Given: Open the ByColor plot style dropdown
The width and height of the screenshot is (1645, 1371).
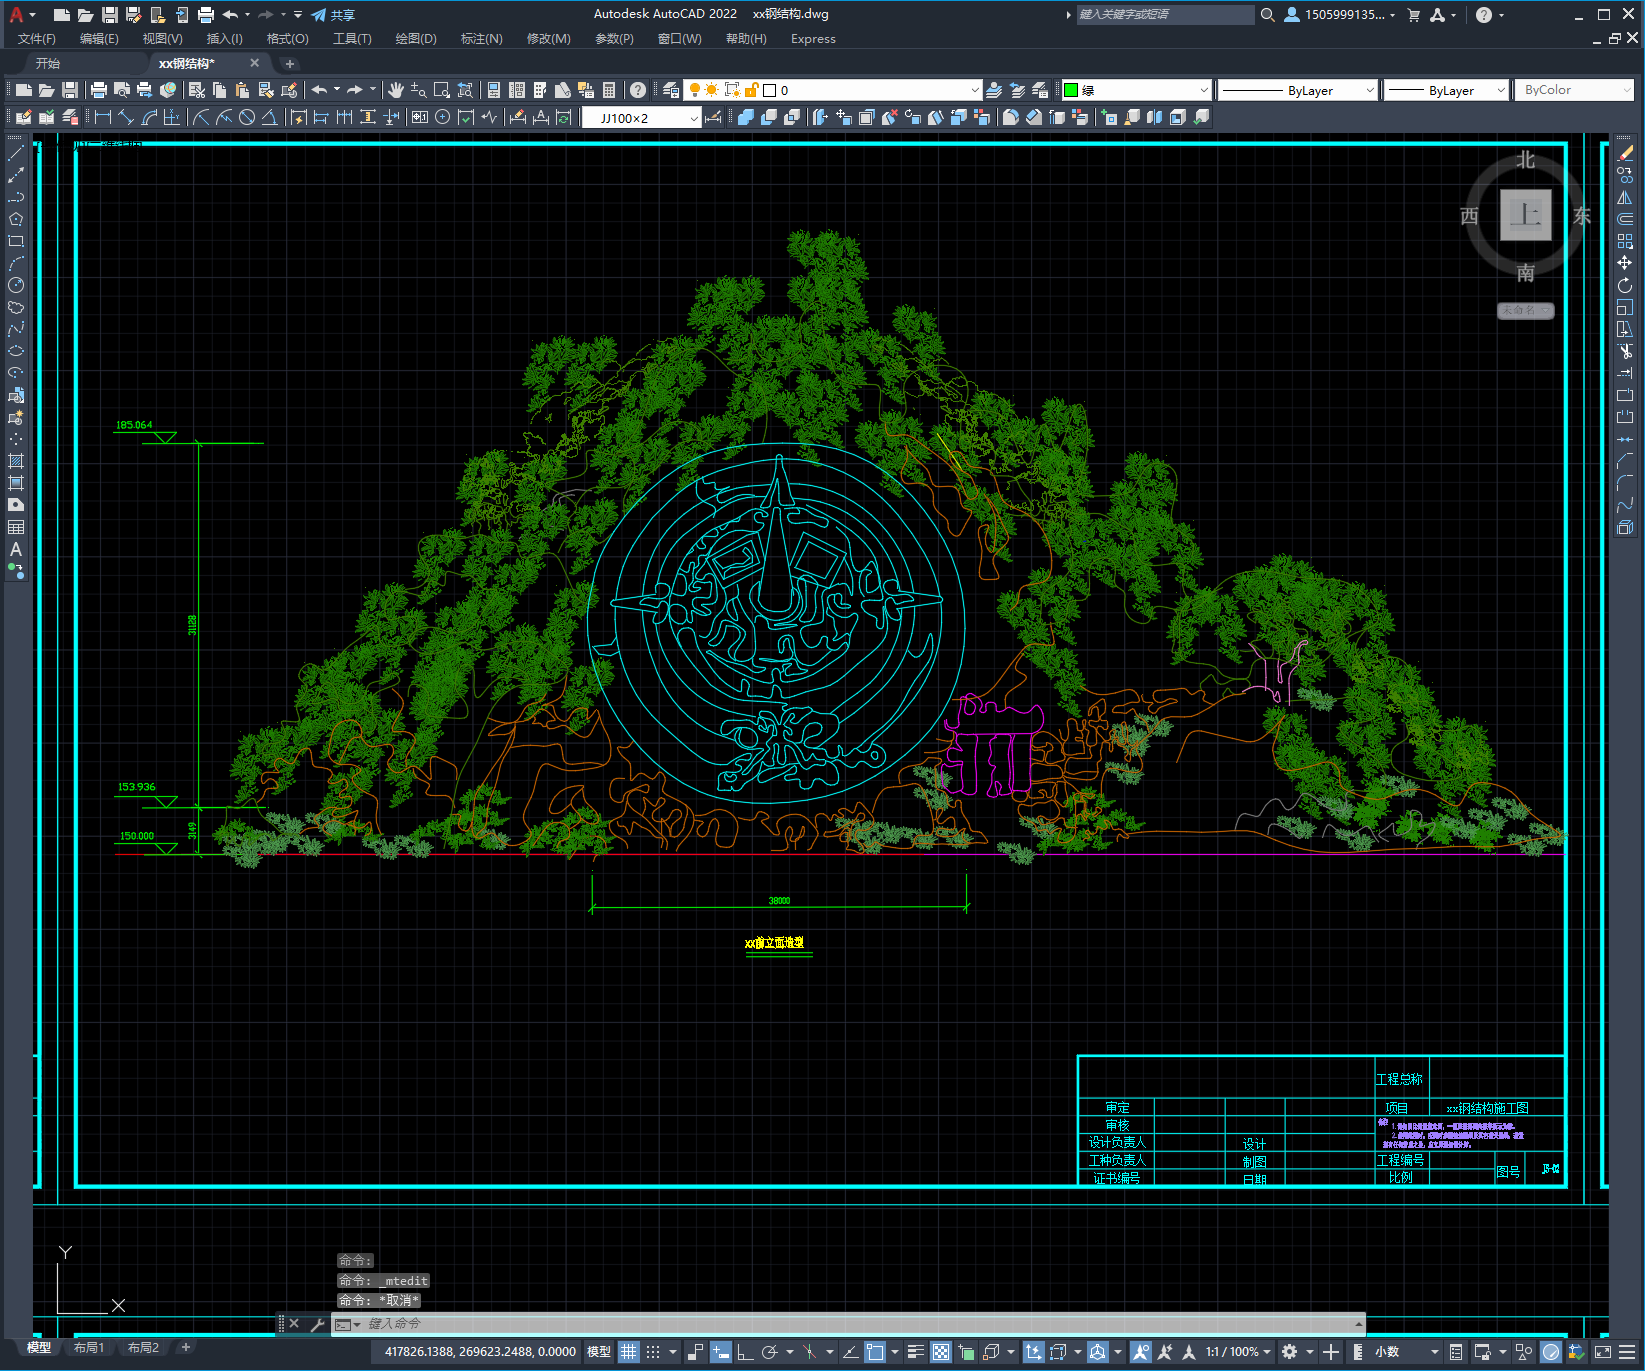Looking at the screenshot, I should (x=1574, y=90).
